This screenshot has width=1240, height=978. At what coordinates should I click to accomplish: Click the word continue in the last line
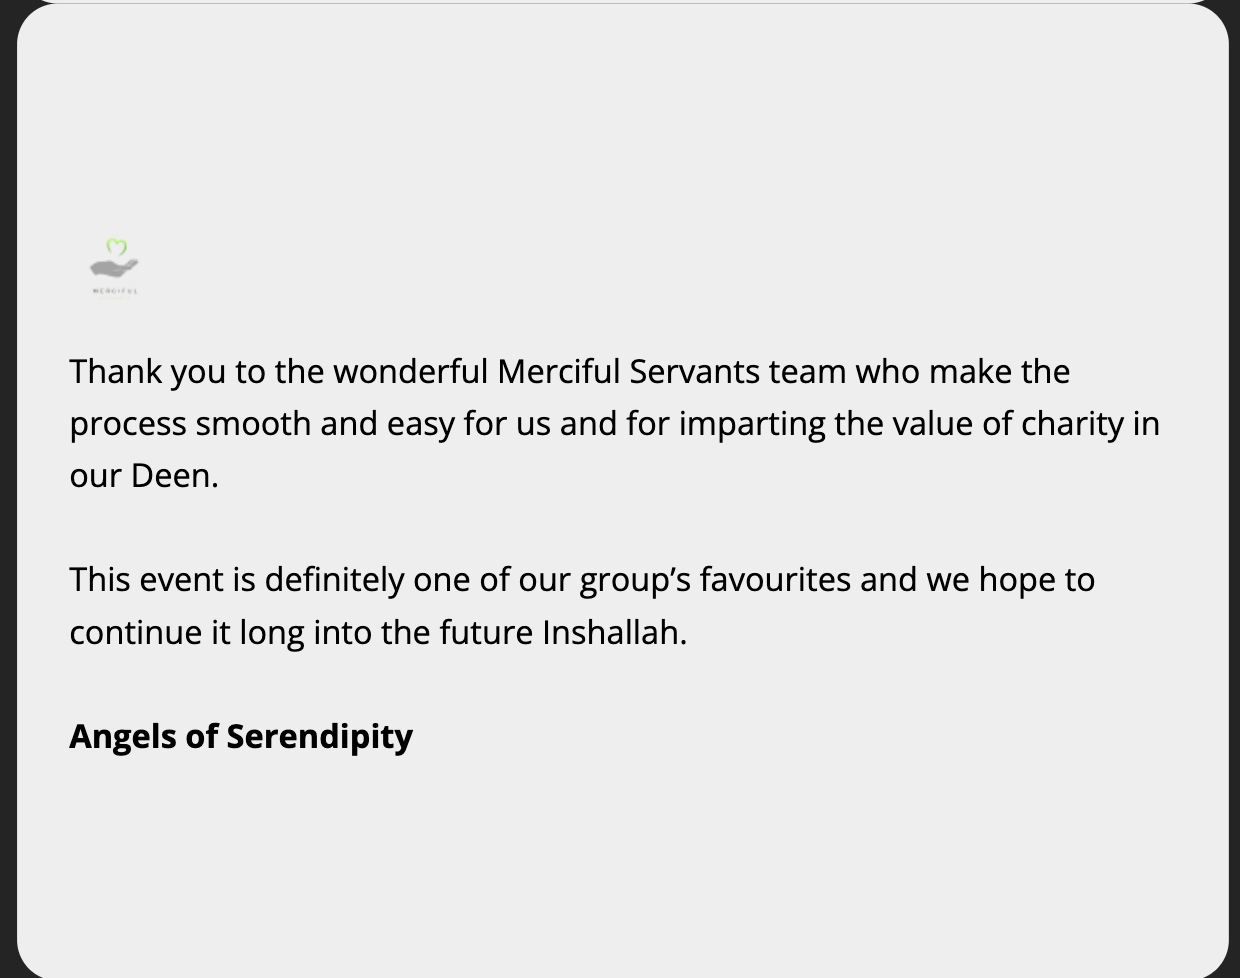(x=135, y=633)
